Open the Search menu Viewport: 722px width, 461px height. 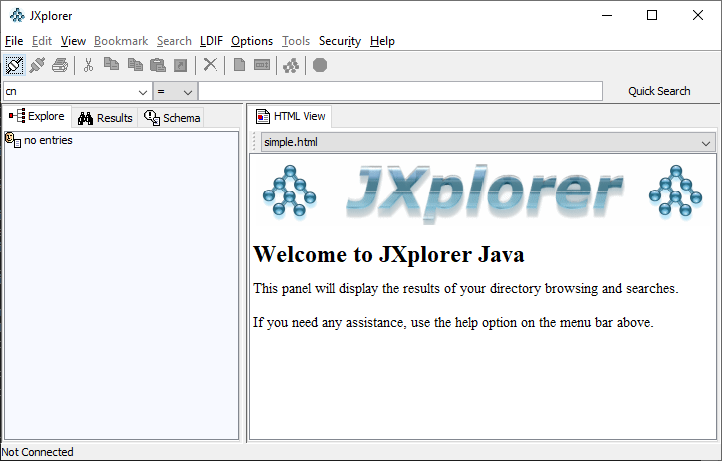[174, 41]
